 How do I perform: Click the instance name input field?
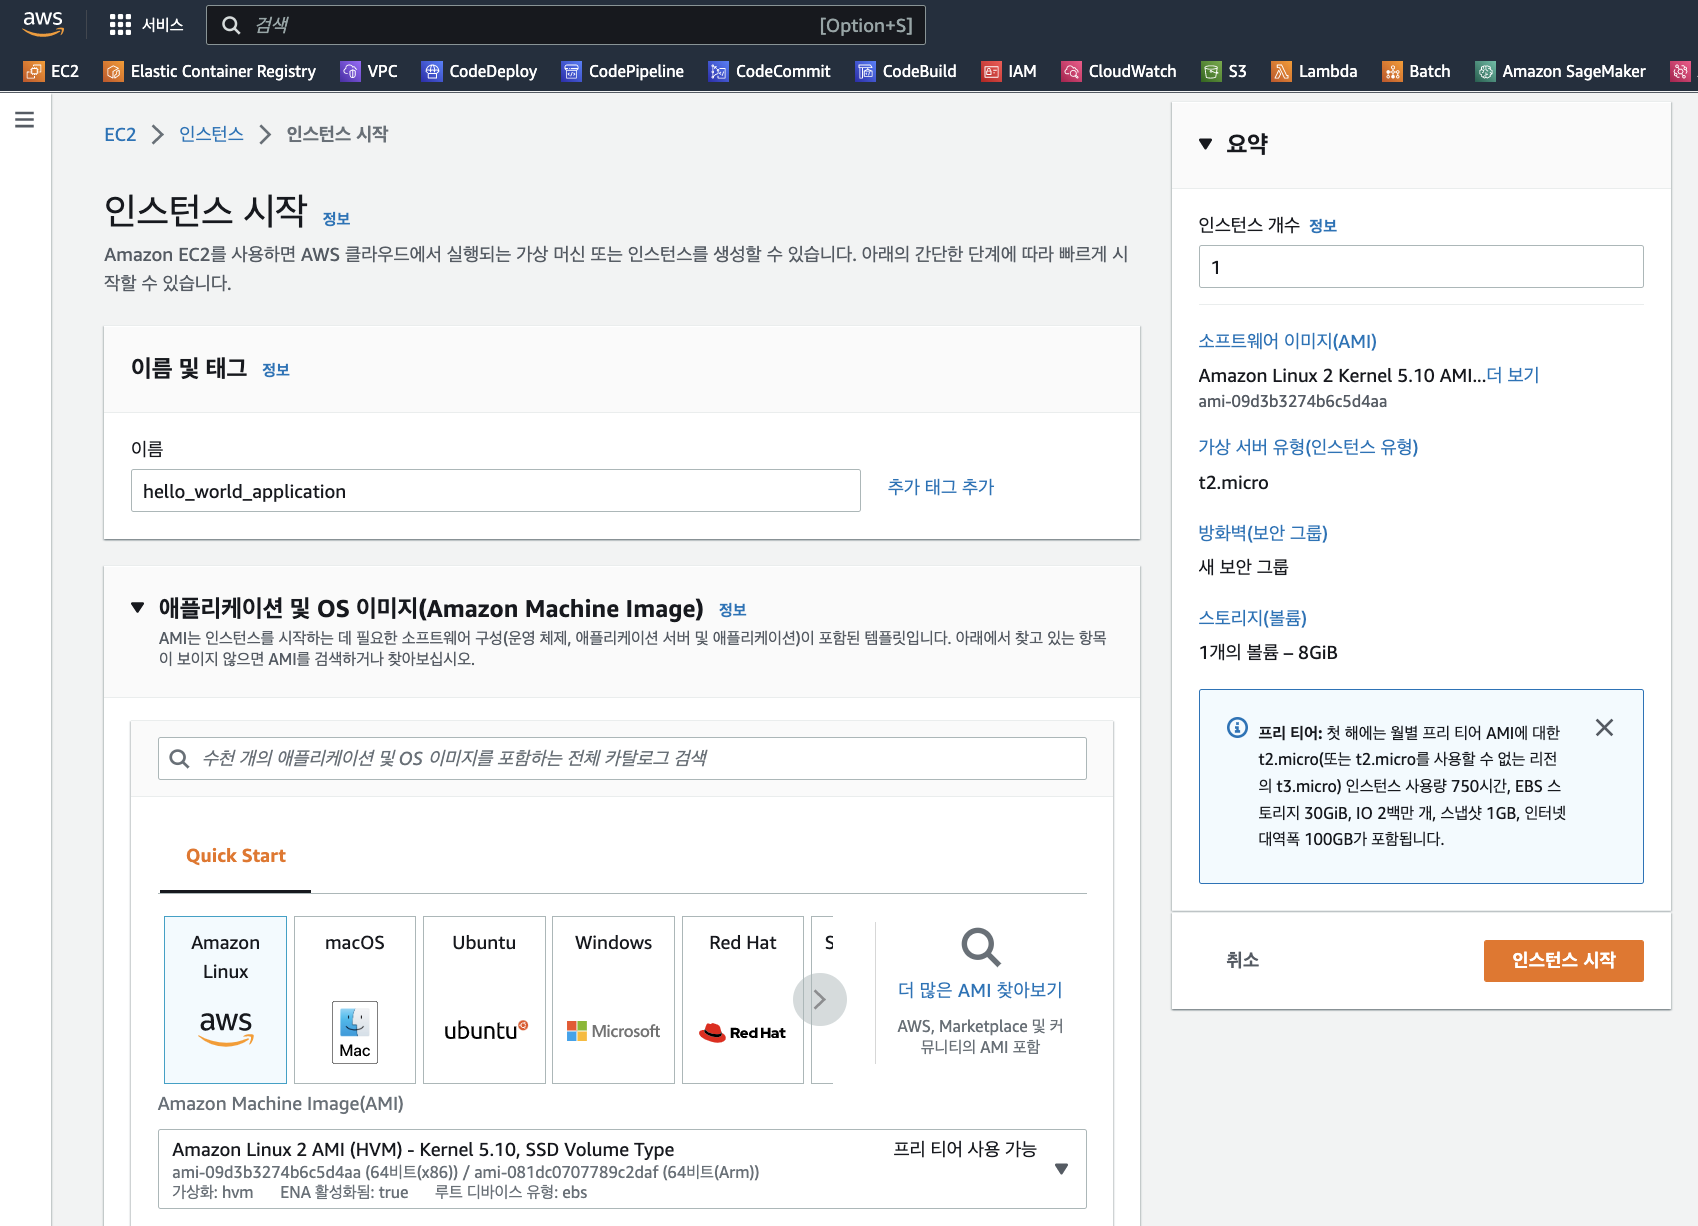[496, 491]
